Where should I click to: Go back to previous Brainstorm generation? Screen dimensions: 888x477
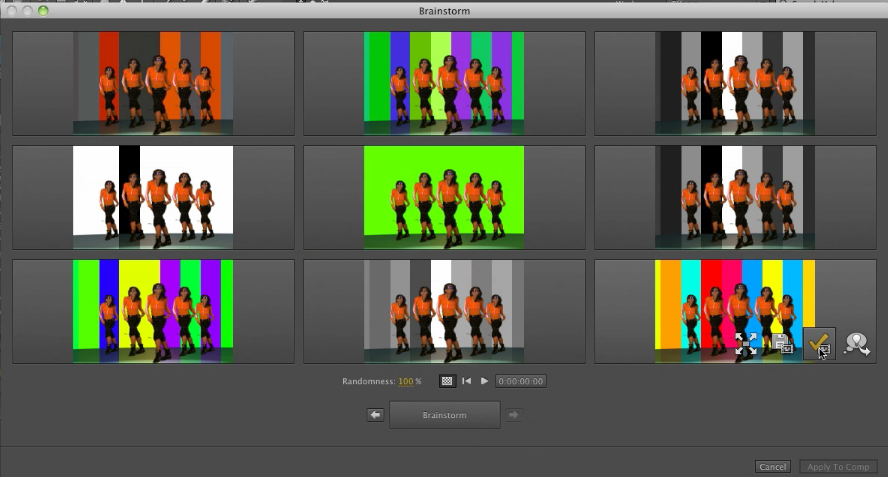click(375, 415)
